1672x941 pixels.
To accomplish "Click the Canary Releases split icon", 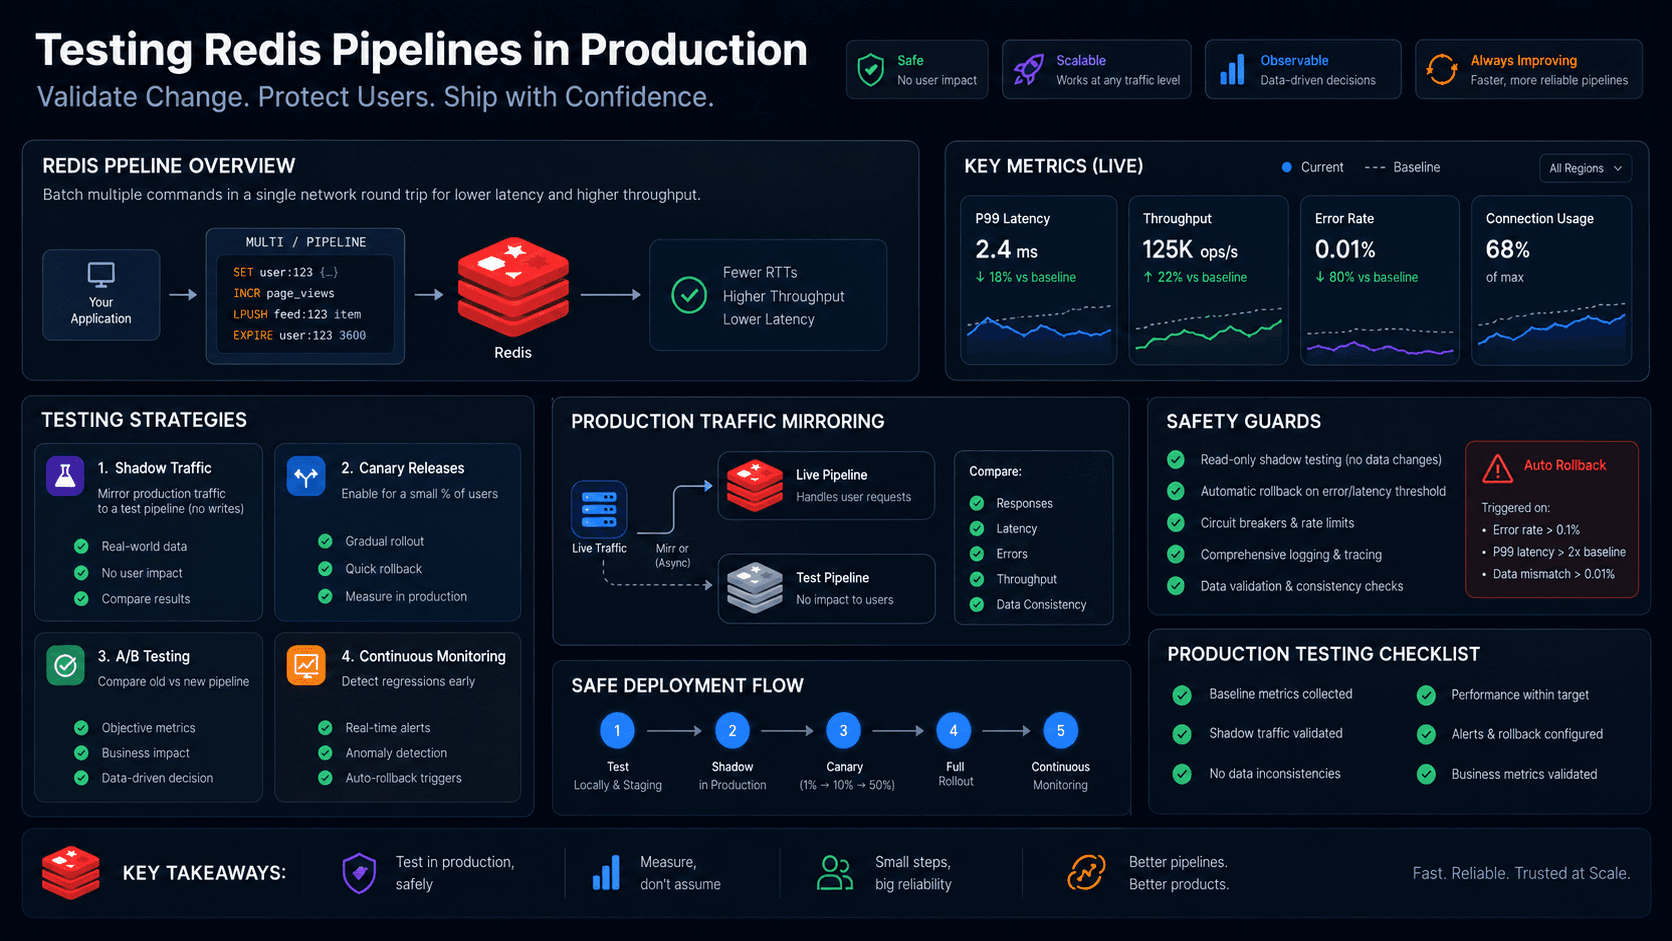I will tap(306, 476).
